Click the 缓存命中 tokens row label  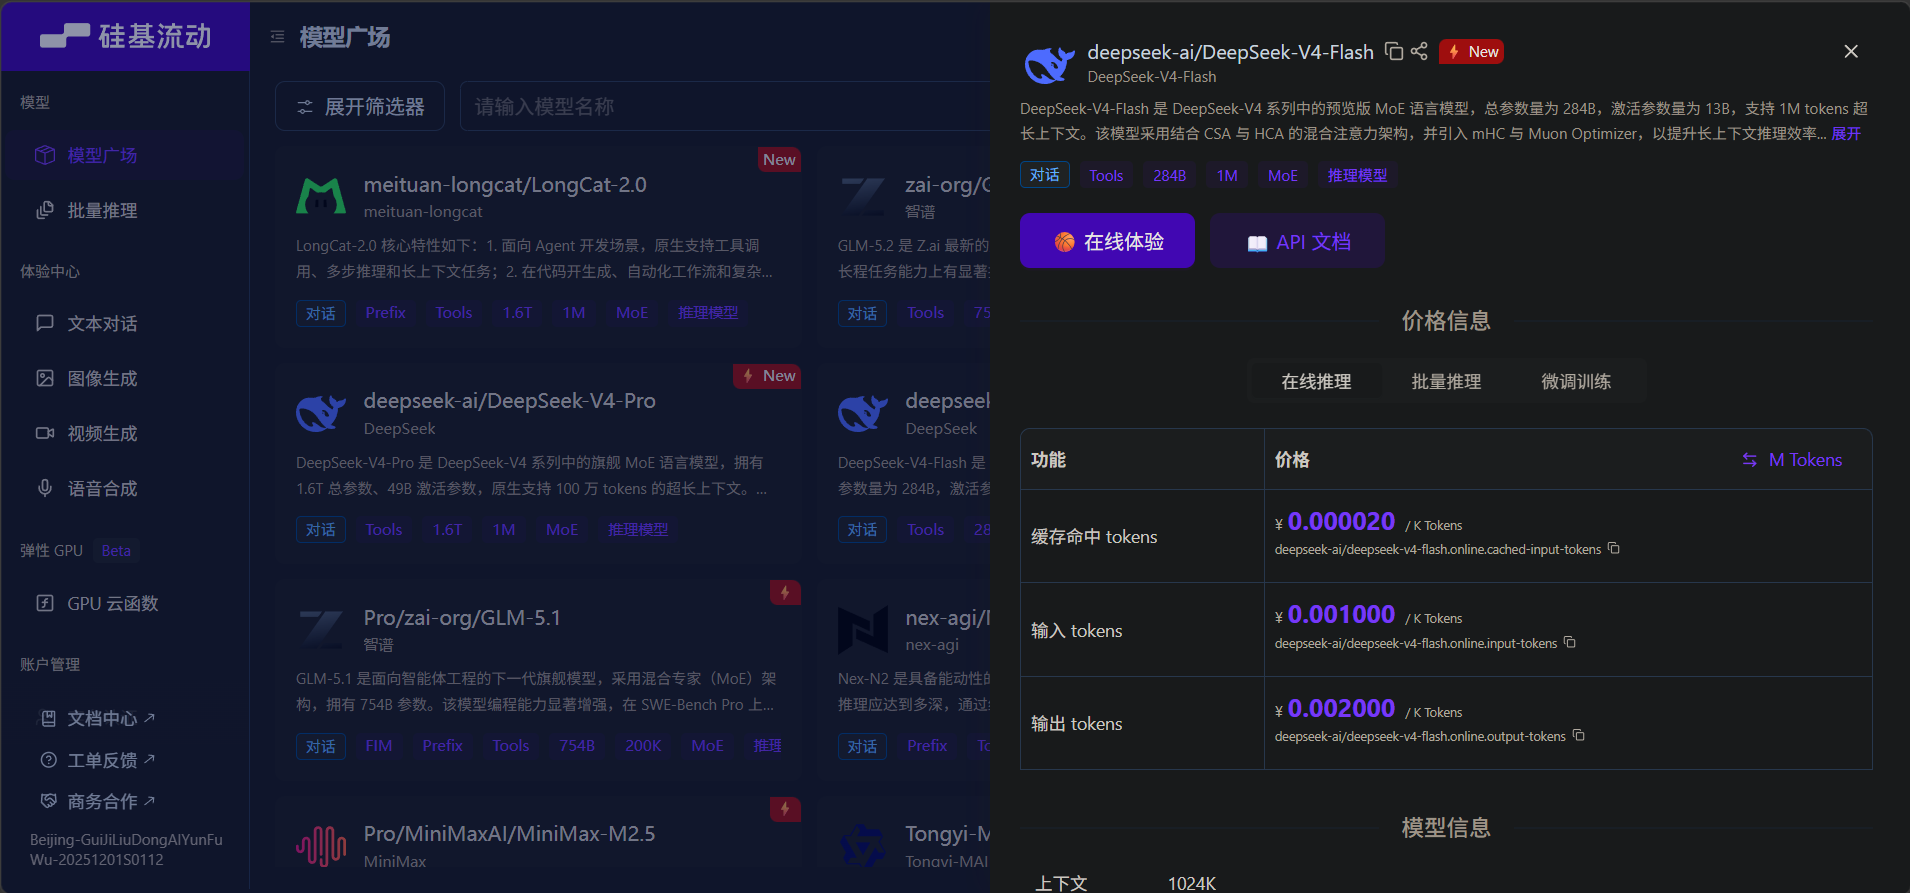(x=1094, y=537)
